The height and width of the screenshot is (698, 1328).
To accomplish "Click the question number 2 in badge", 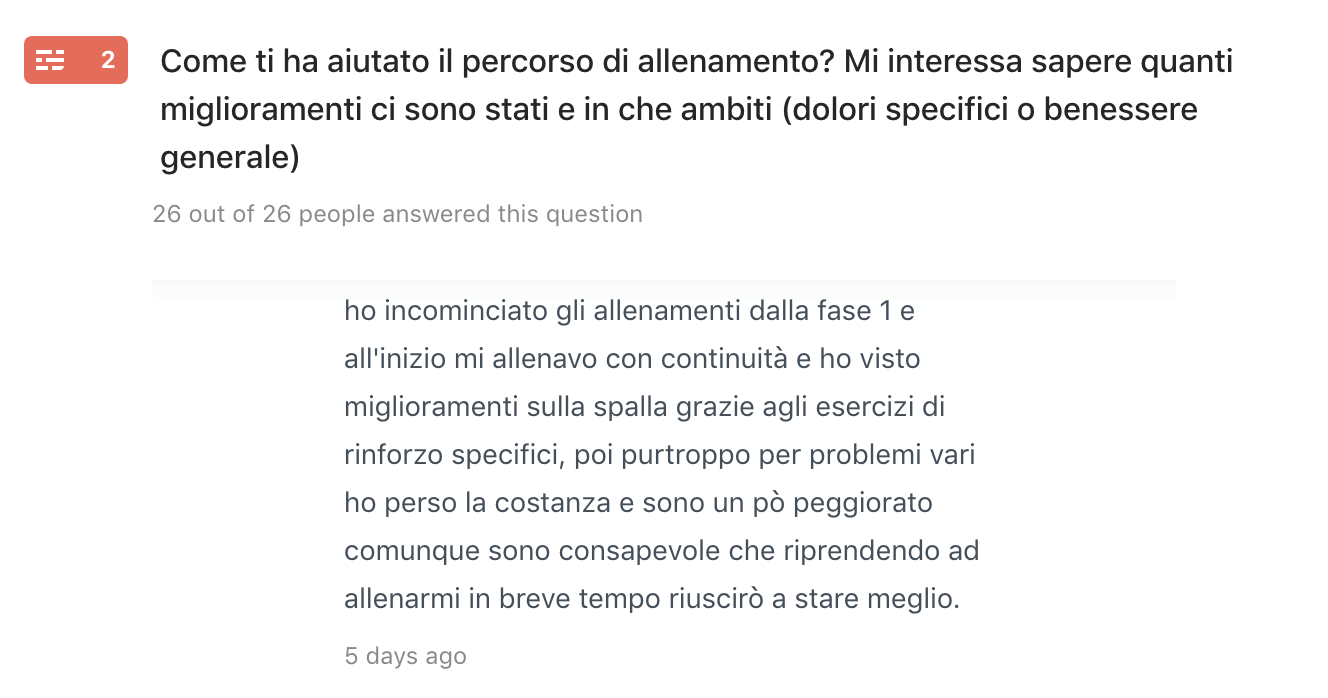I will pyautogui.click(x=107, y=61).
